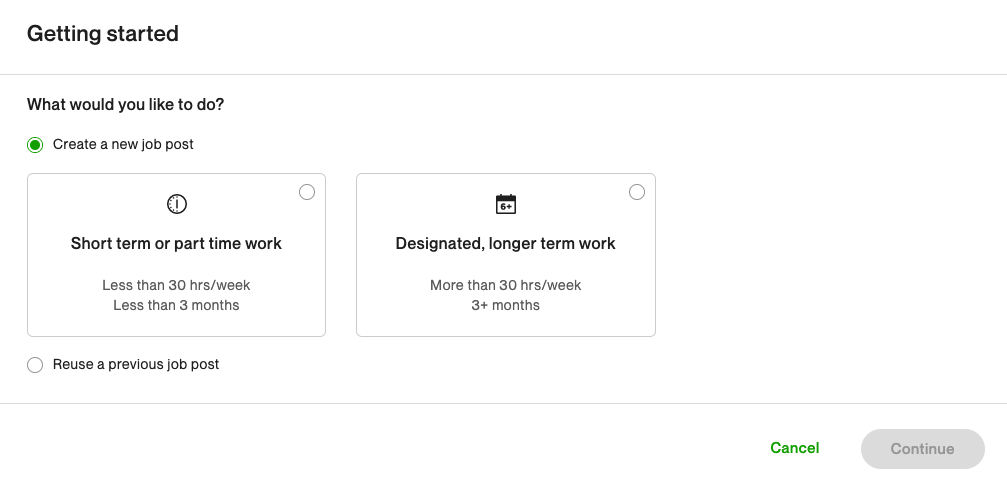This screenshot has width=1007, height=483.
Task: Click the 'Short term or part time work' title
Action: click(176, 243)
